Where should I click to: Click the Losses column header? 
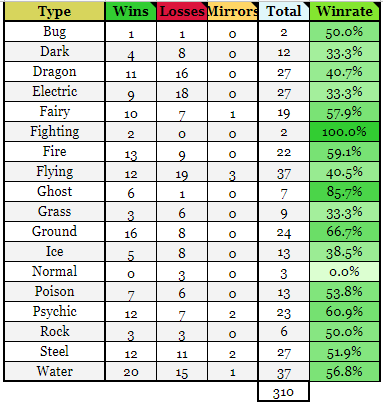(182, 12)
